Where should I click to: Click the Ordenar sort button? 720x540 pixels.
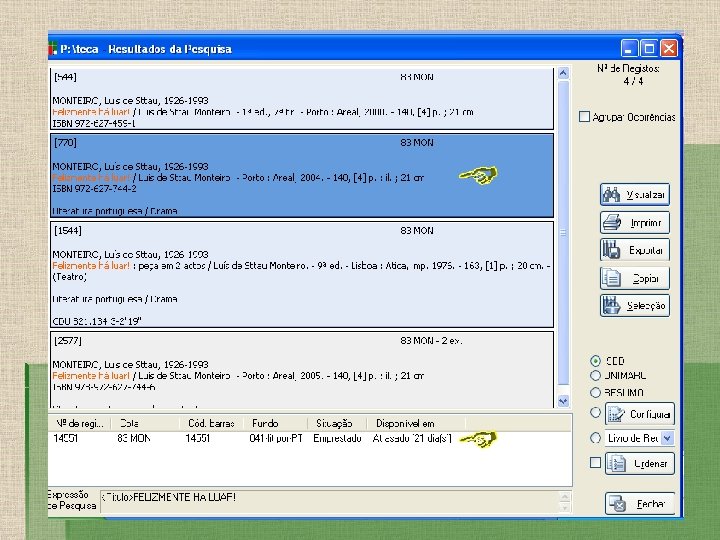point(638,463)
